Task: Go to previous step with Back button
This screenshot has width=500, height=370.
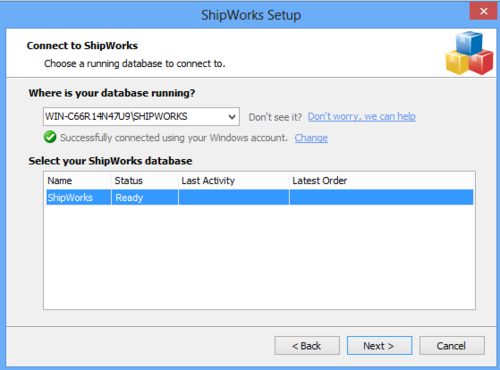Action: click(x=307, y=346)
